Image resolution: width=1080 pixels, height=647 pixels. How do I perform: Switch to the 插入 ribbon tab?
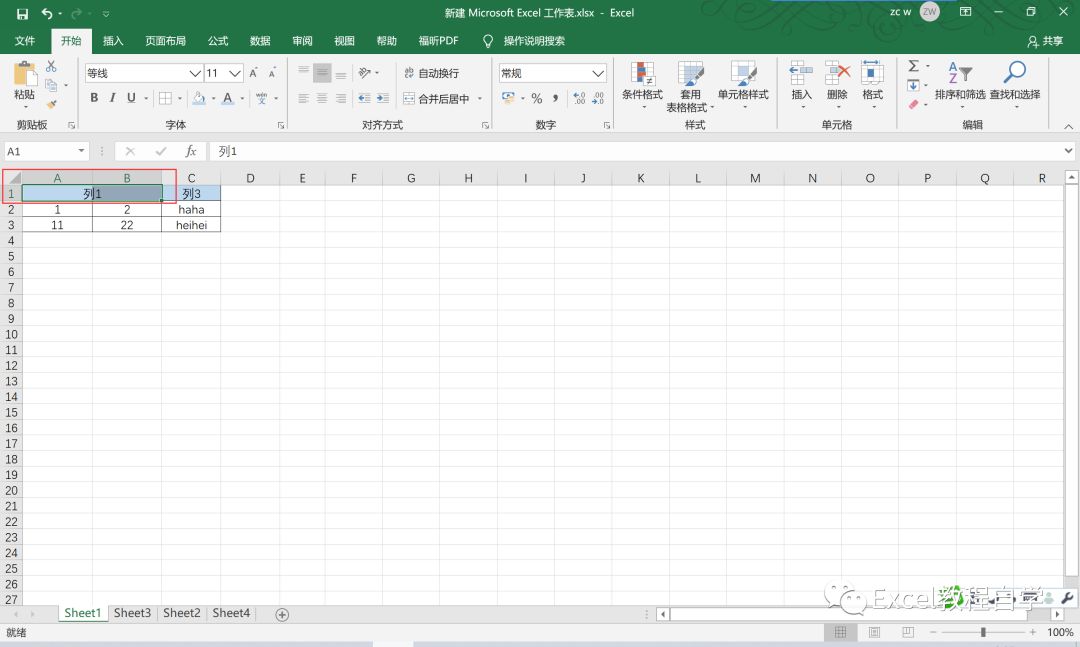(x=113, y=41)
